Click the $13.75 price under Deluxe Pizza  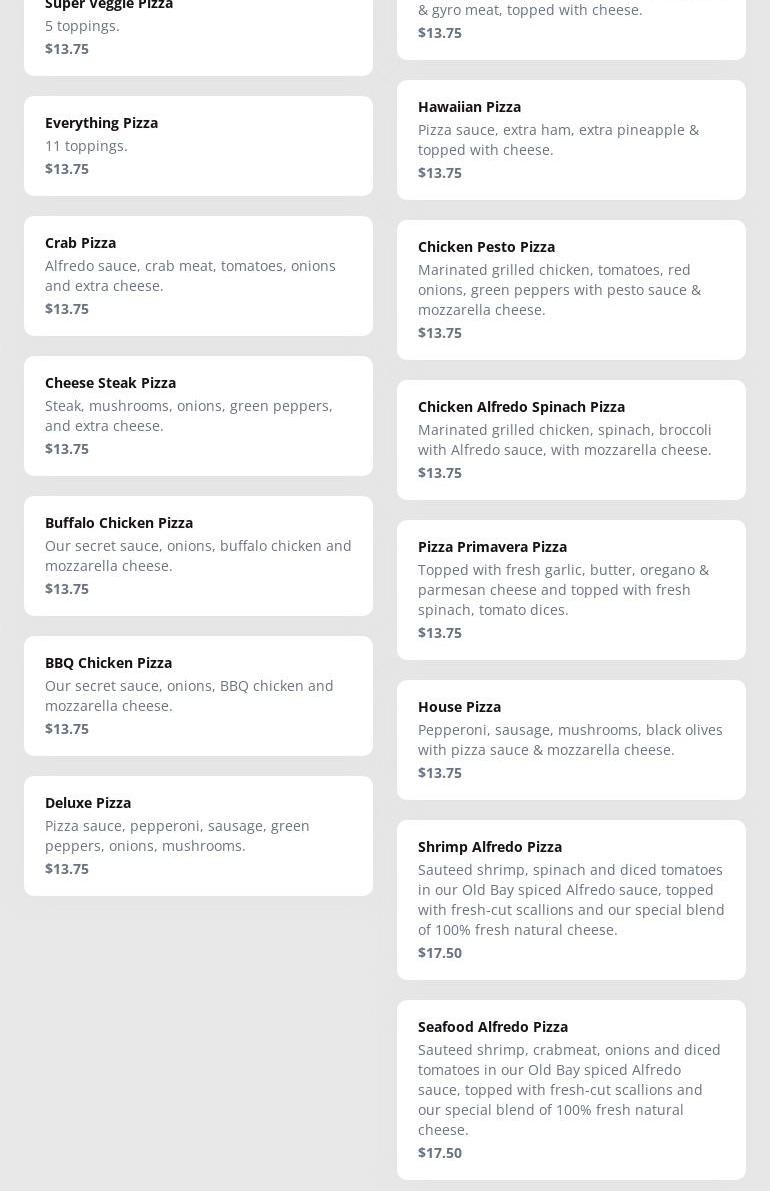point(67,869)
